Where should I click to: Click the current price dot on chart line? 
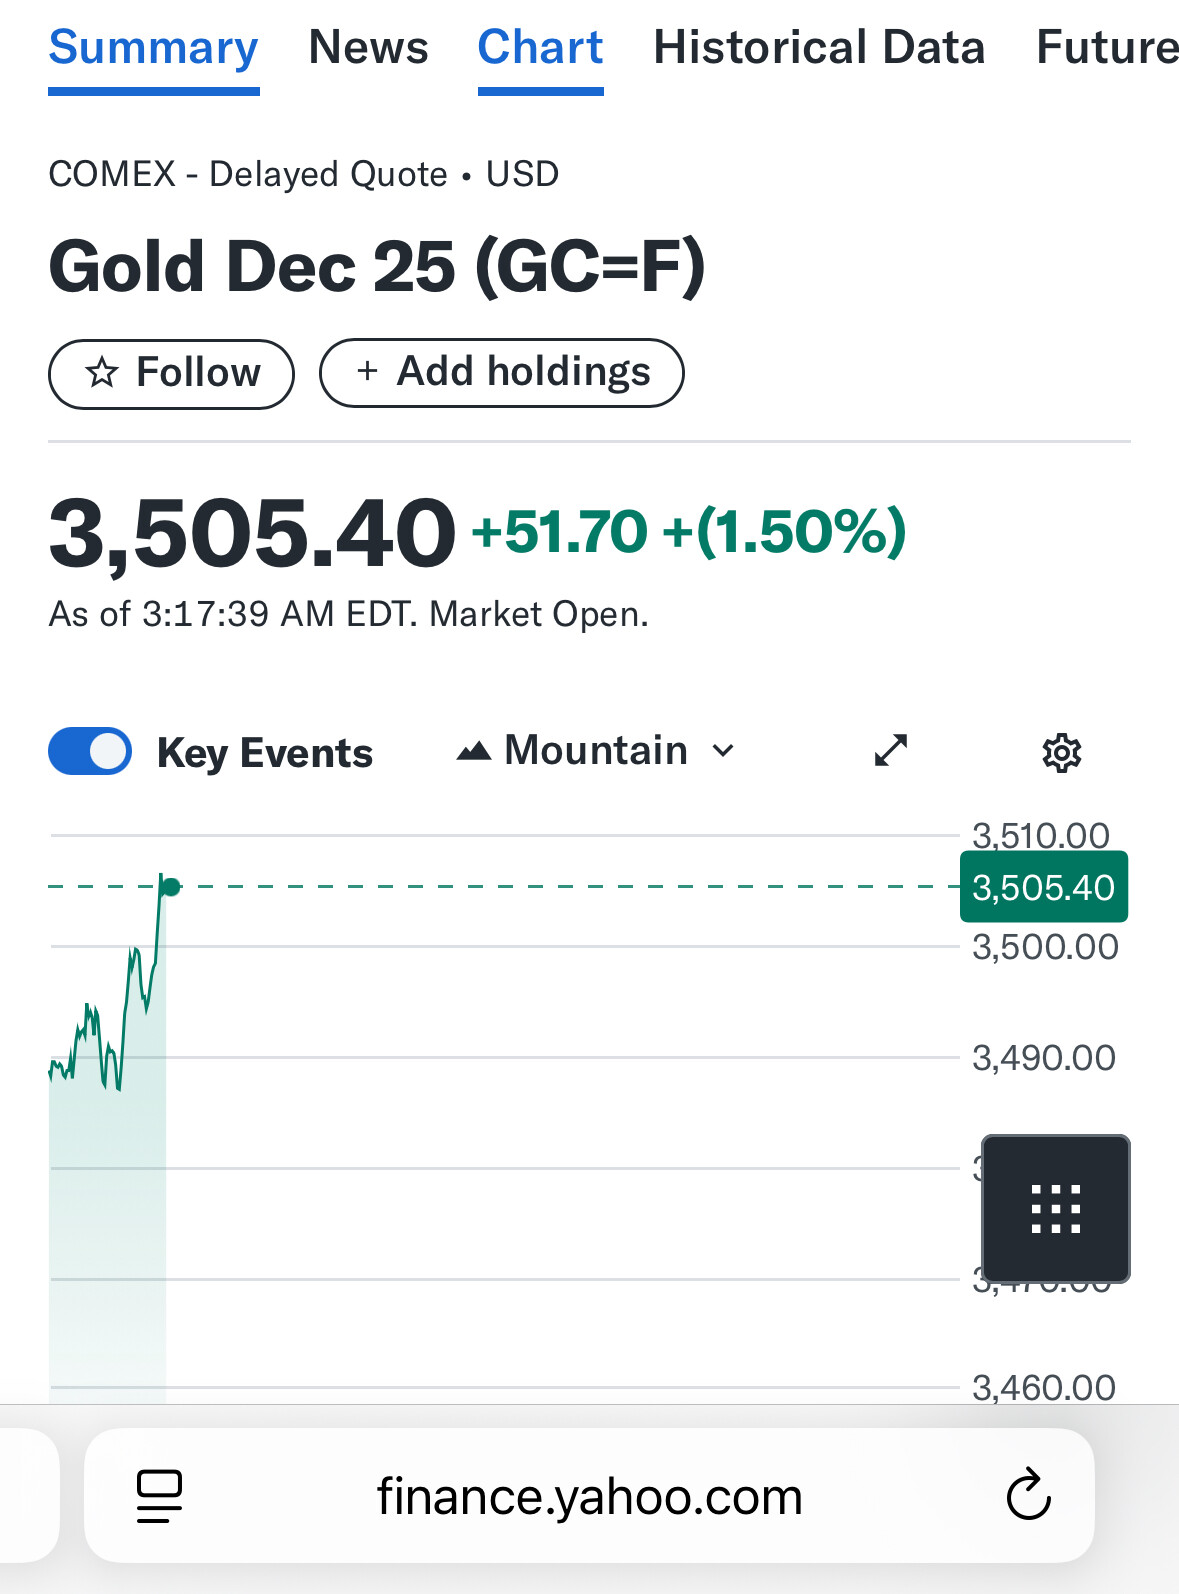pos(171,887)
